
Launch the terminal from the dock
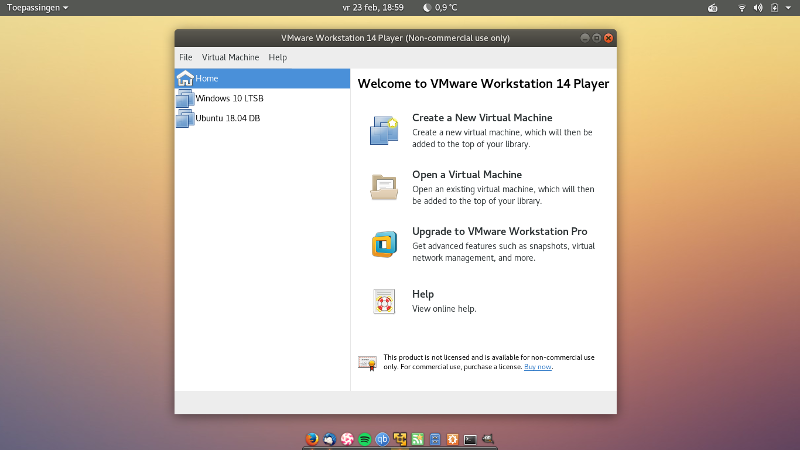coord(470,439)
